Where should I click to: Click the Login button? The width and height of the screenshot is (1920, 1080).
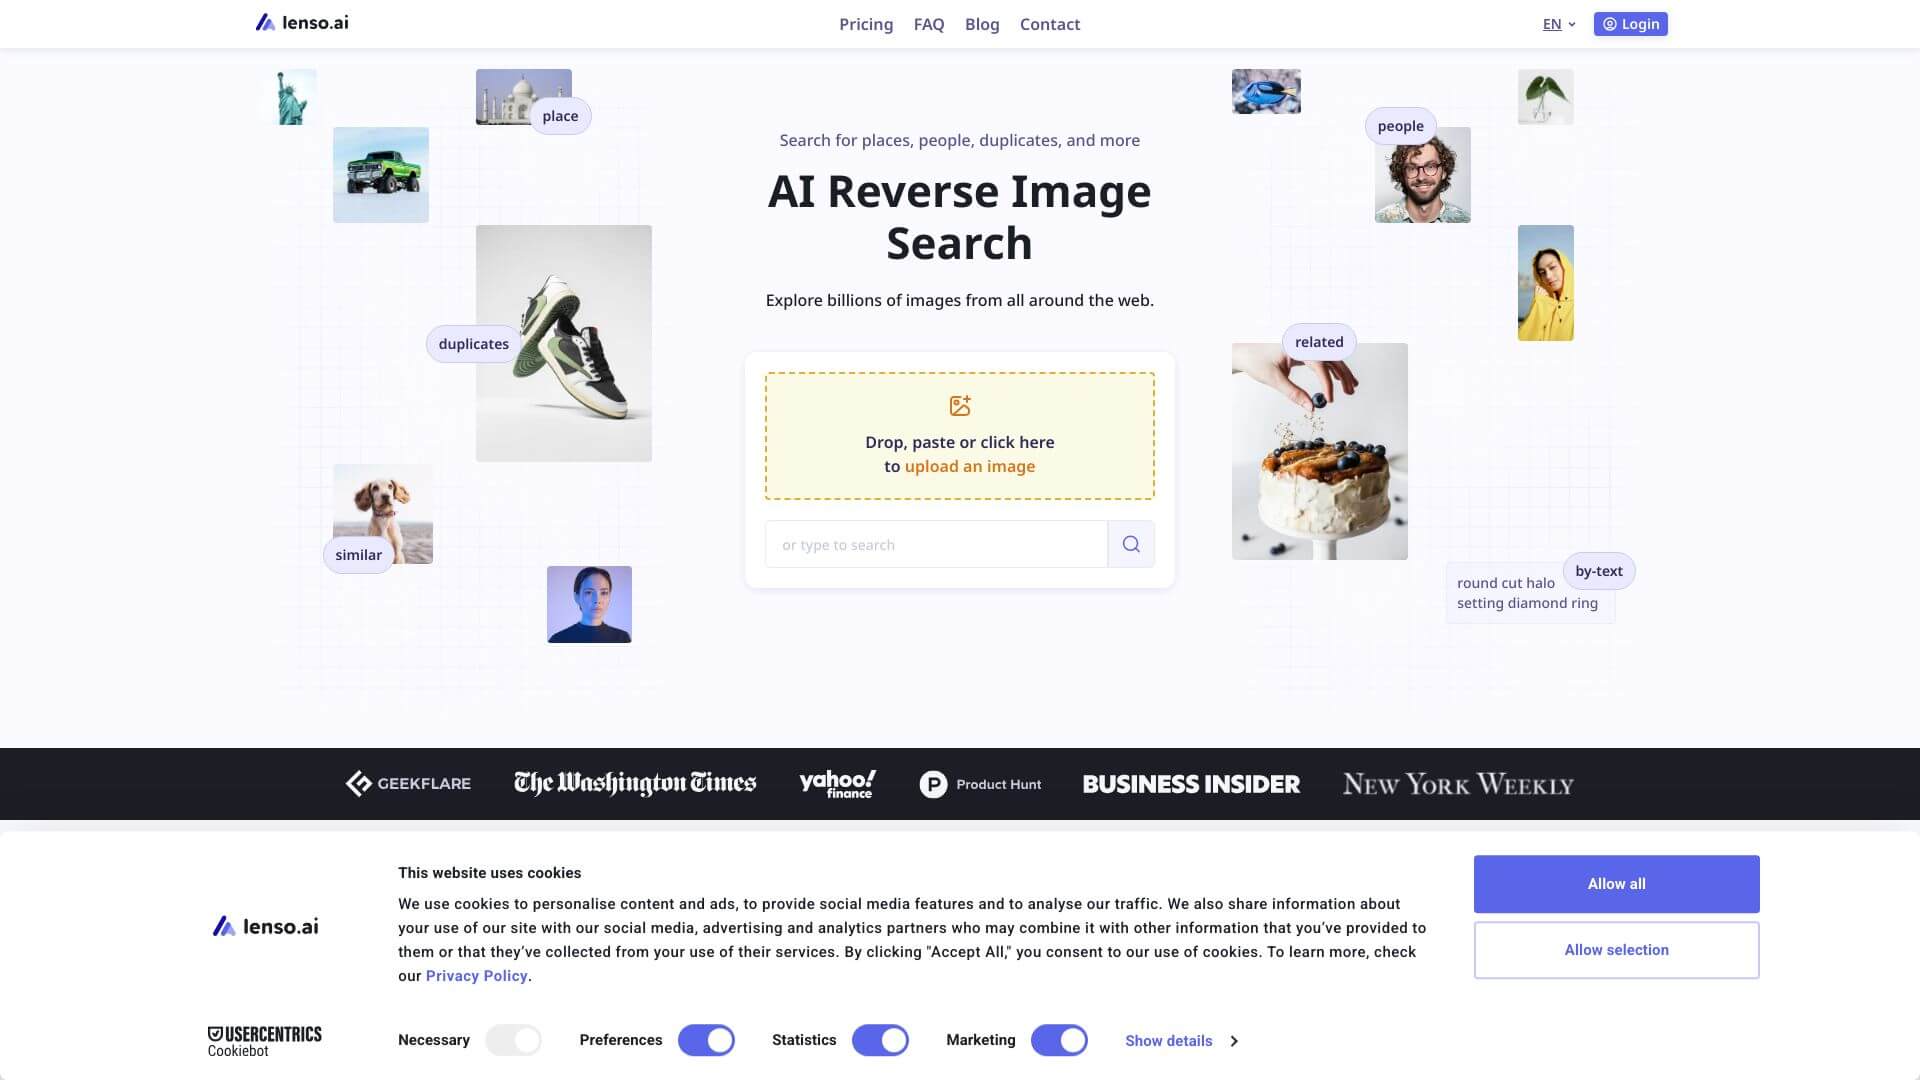1630,23
